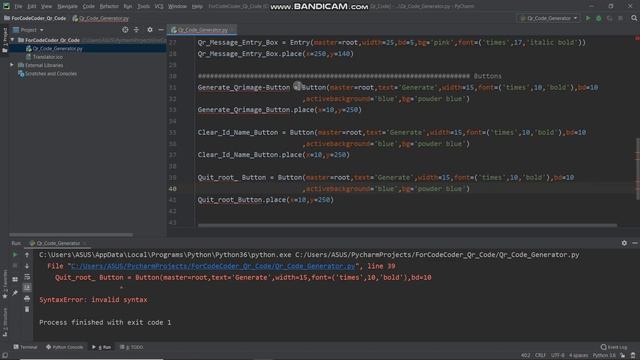The height and width of the screenshot is (360, 640).
Task: Open the Help menu
Action: click(x=197, y=7)
